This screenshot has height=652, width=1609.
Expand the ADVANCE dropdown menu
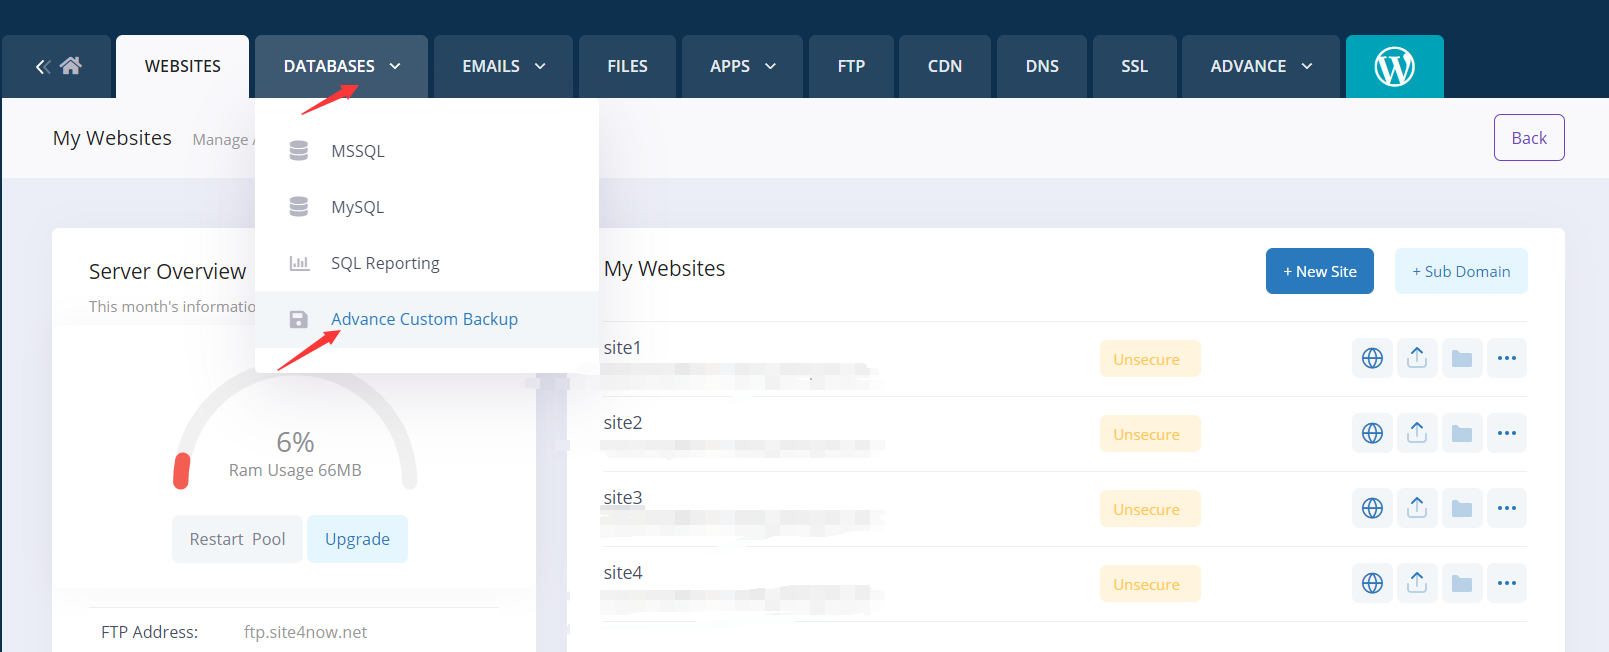[1260, 67]
